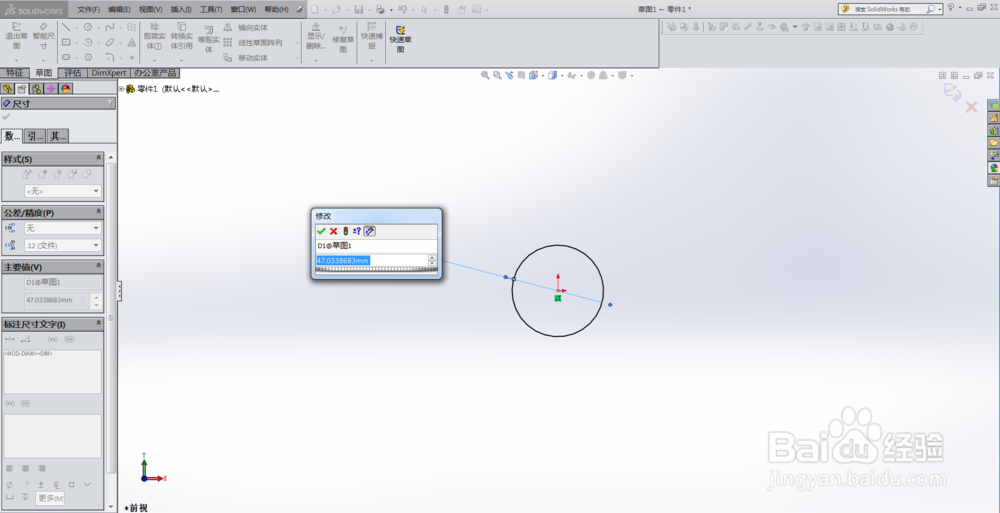Switch to the DimXpert tab
The image size is (1000, 513).
109,73
